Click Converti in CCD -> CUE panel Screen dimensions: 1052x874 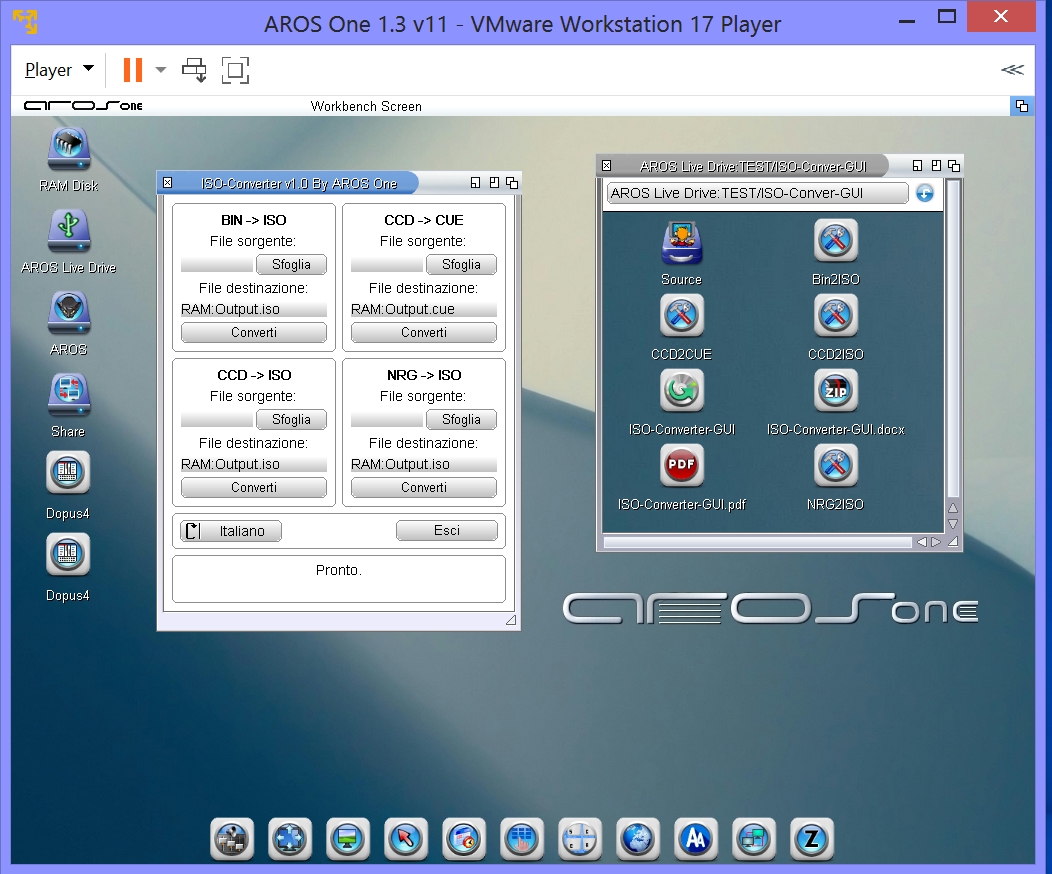pyautogui.click(x=423, y=333)
